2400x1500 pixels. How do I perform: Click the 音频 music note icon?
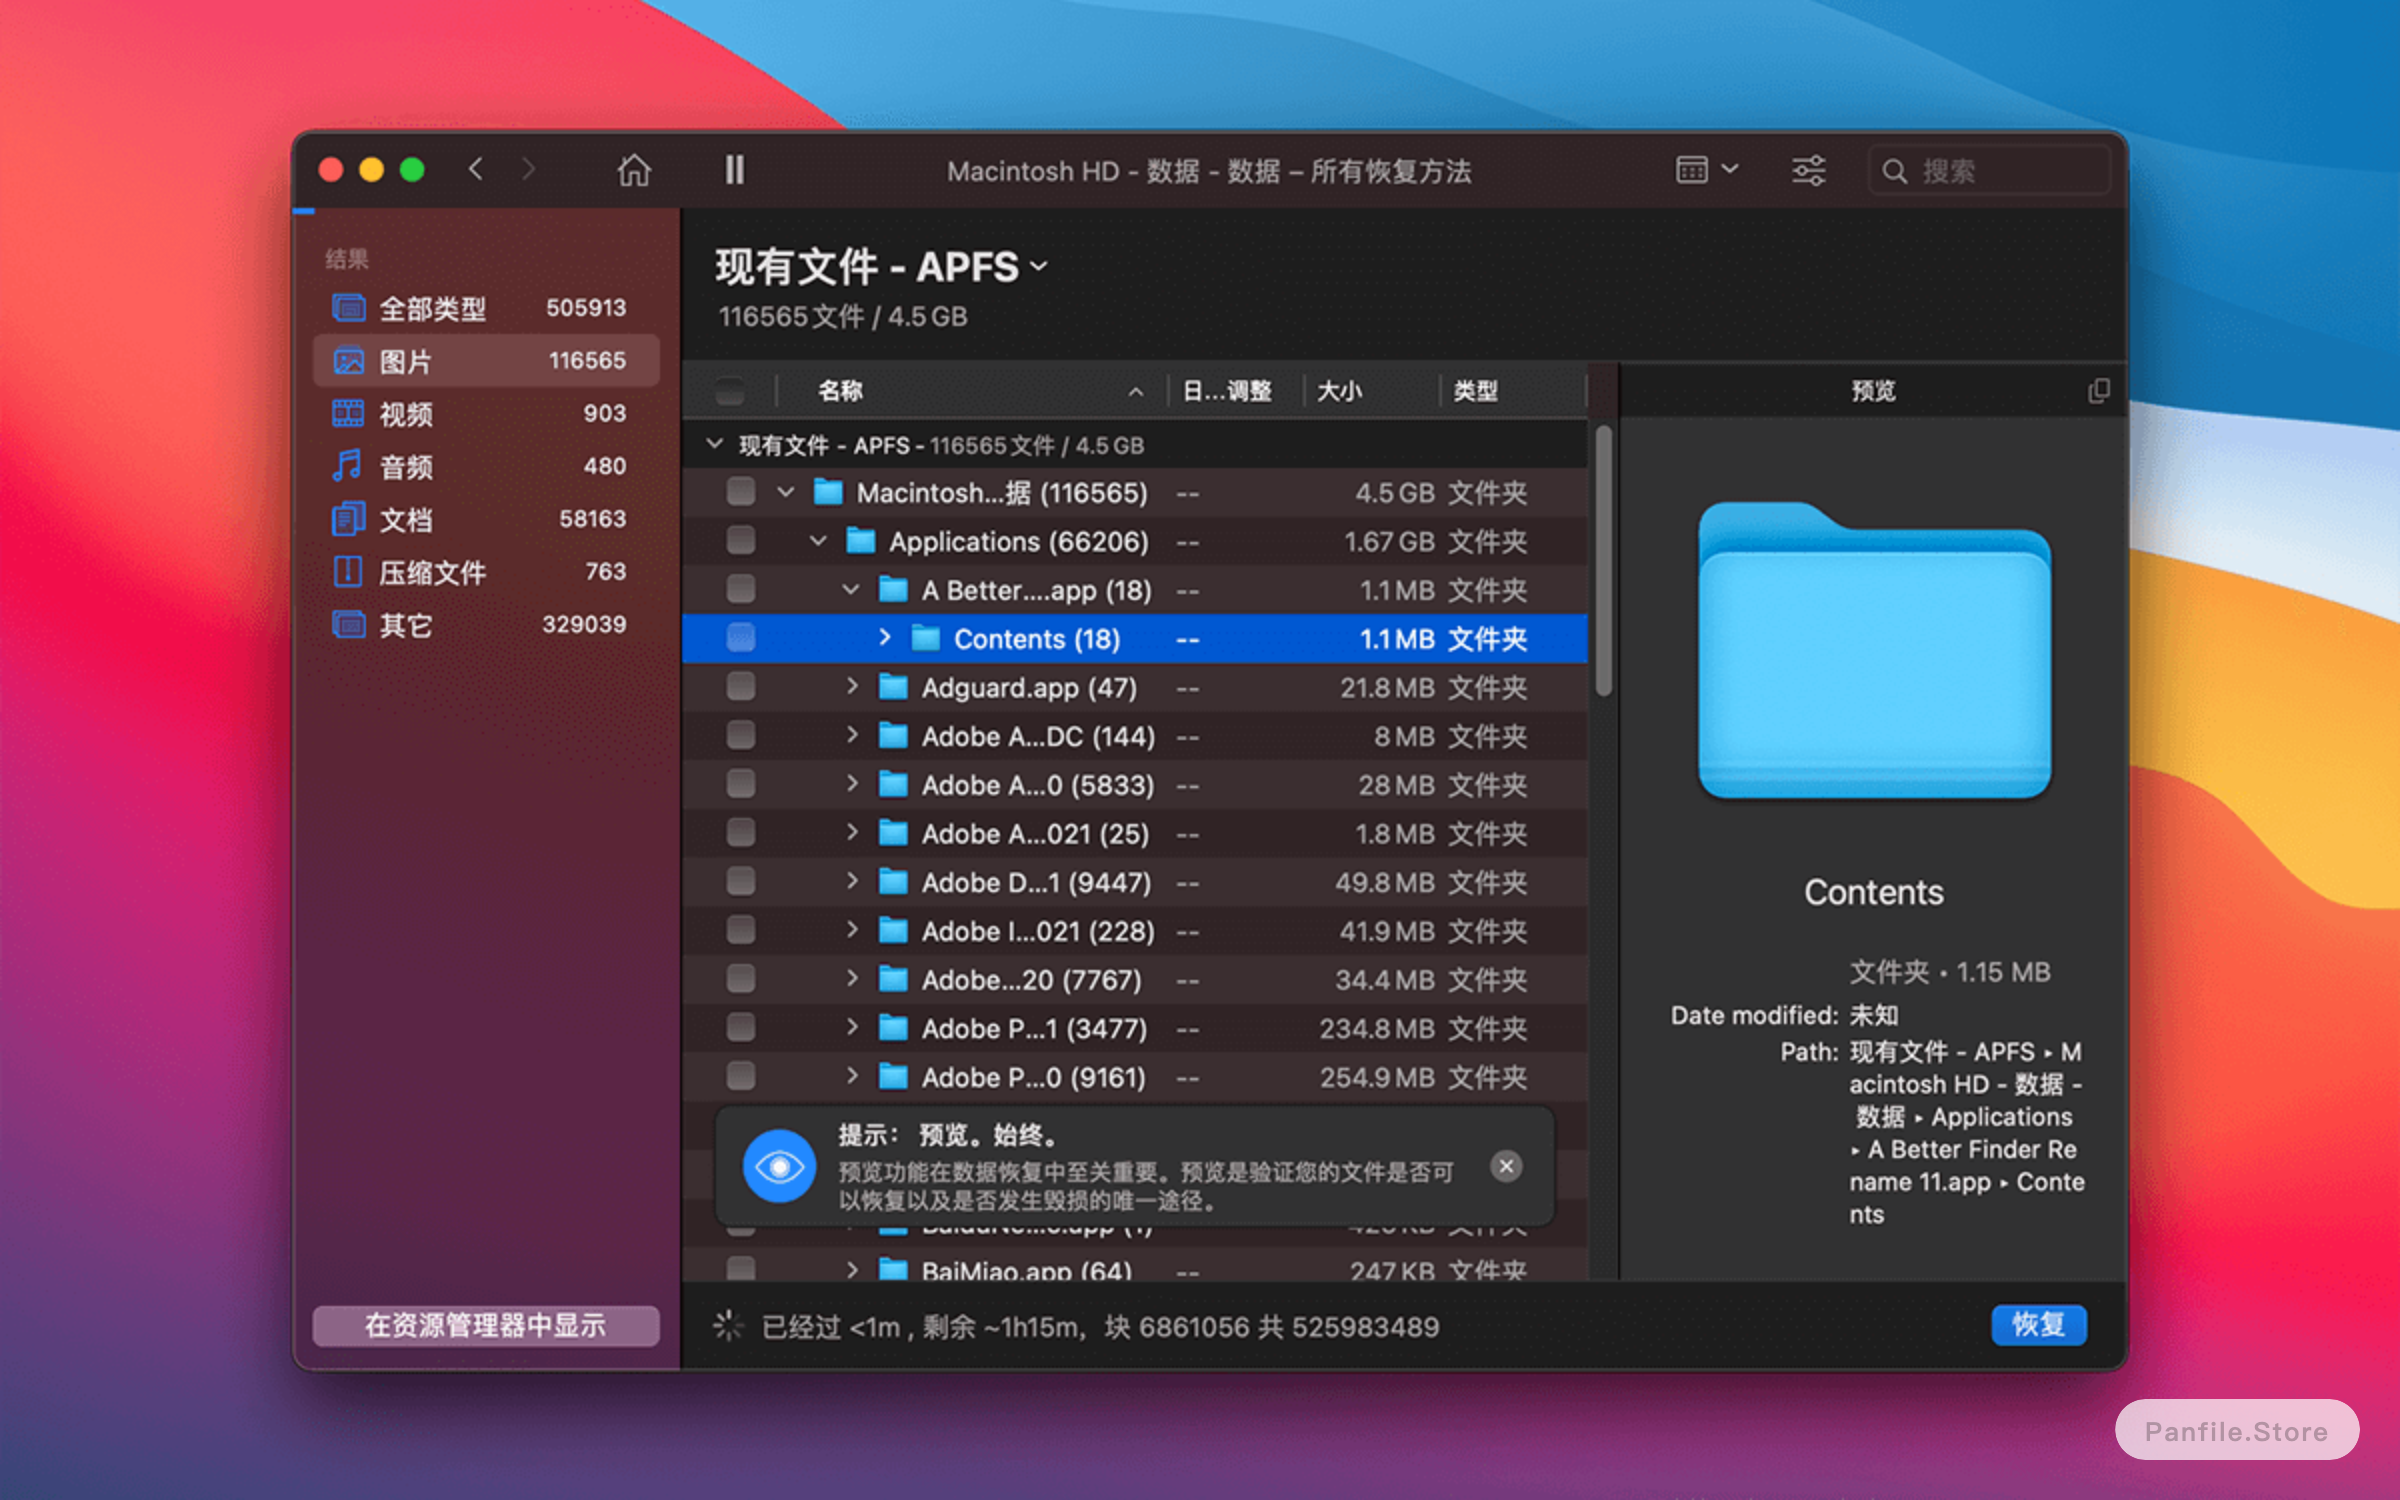[347, 465]
